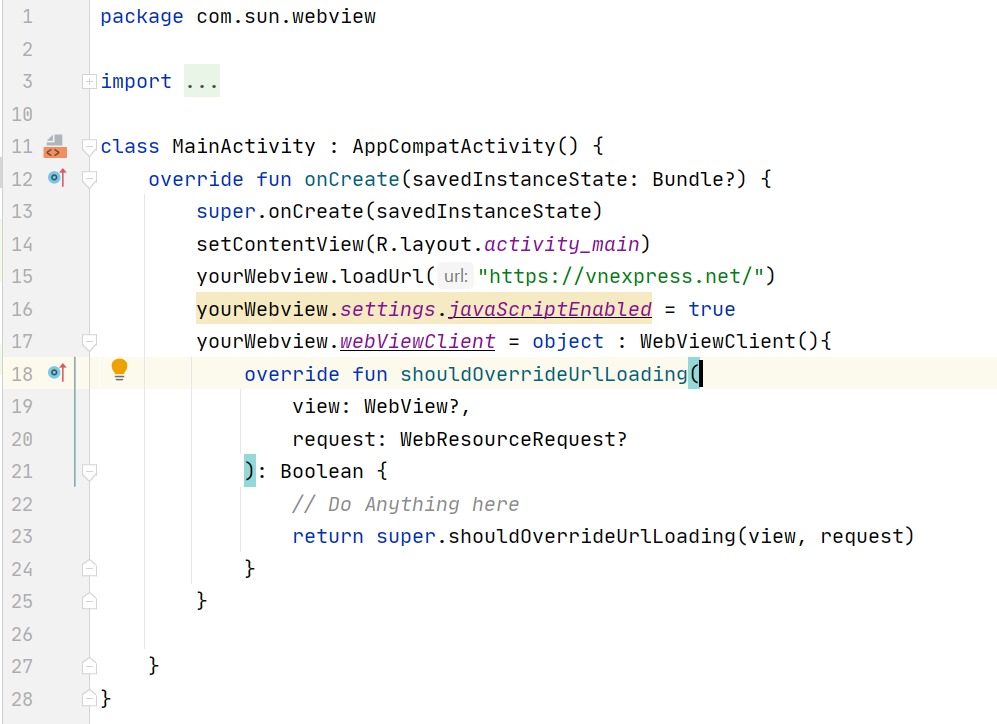
Task: Click the webViewClient property
Action: [417, 341]
